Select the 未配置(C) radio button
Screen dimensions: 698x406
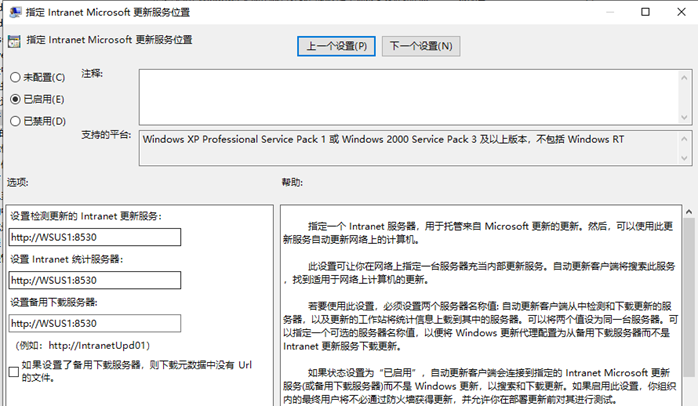15,77
